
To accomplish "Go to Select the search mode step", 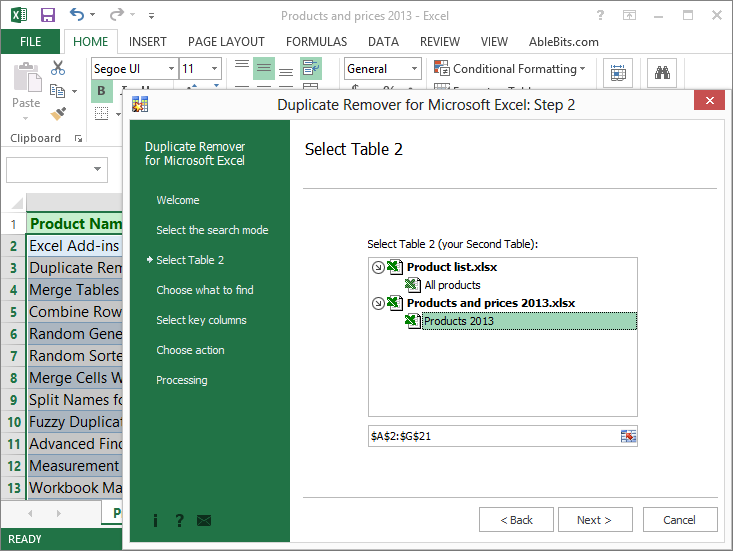I will pos(212,230).
